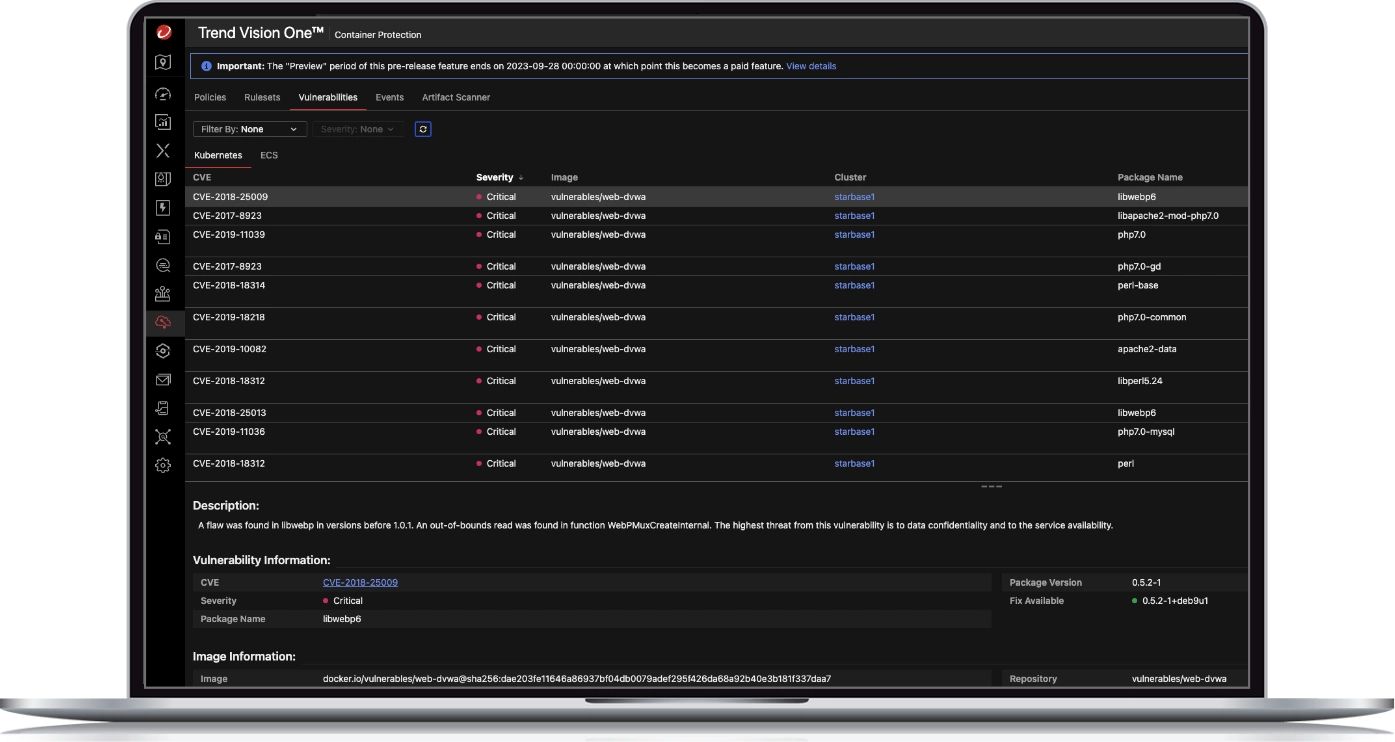The height and width of the screenshot is (742, 1395).
Task: Open the document scroll icon in the sidebar
Action: pyautogui.click(x=163, y=408)
